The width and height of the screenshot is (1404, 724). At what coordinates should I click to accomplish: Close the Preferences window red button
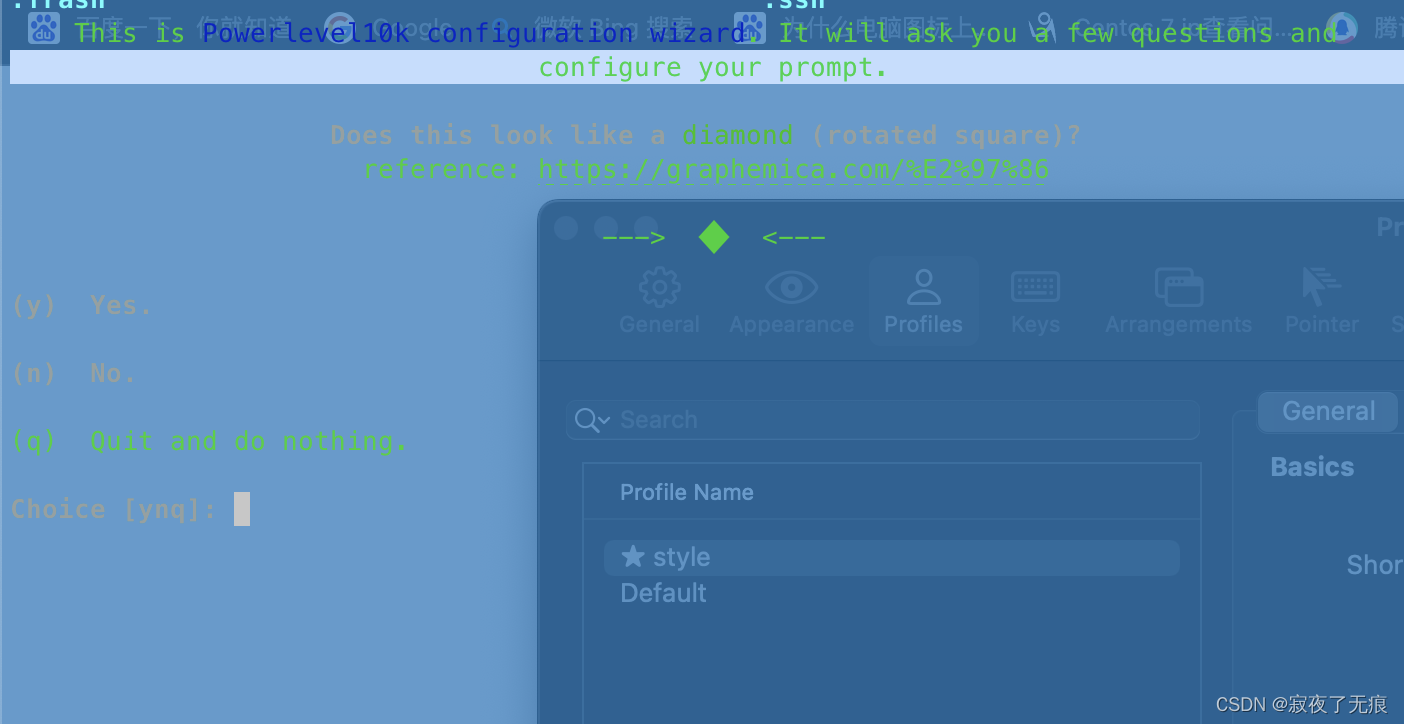coord(566,228)
